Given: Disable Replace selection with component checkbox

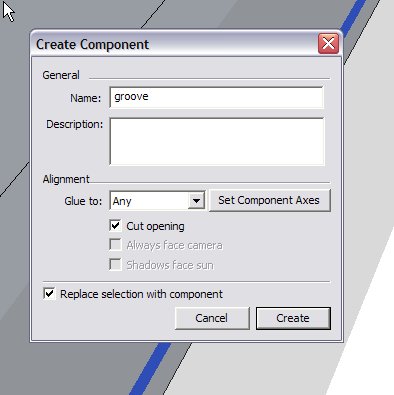Looking at the screenshot, I should [49, 294].
